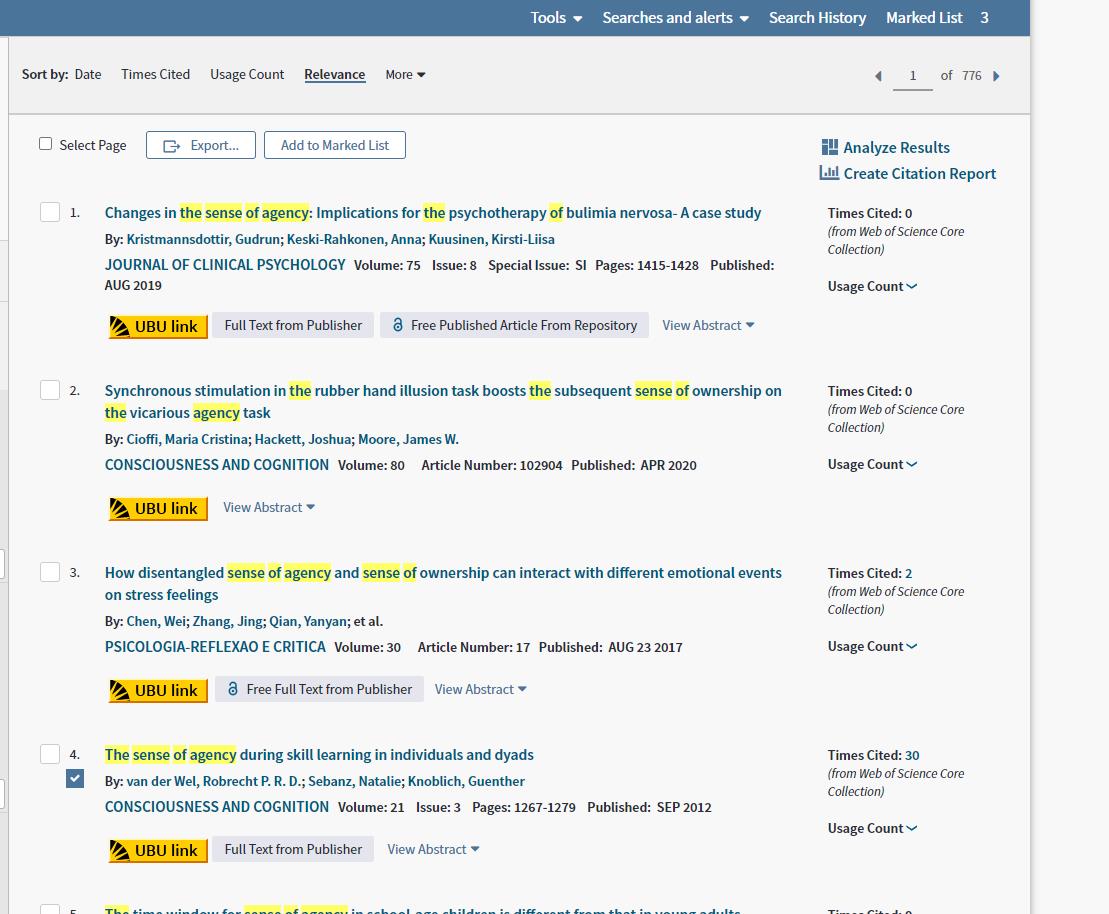1109x914 pixels.
Task: Expand Usage Count for result 4
Action: point(872,828)
